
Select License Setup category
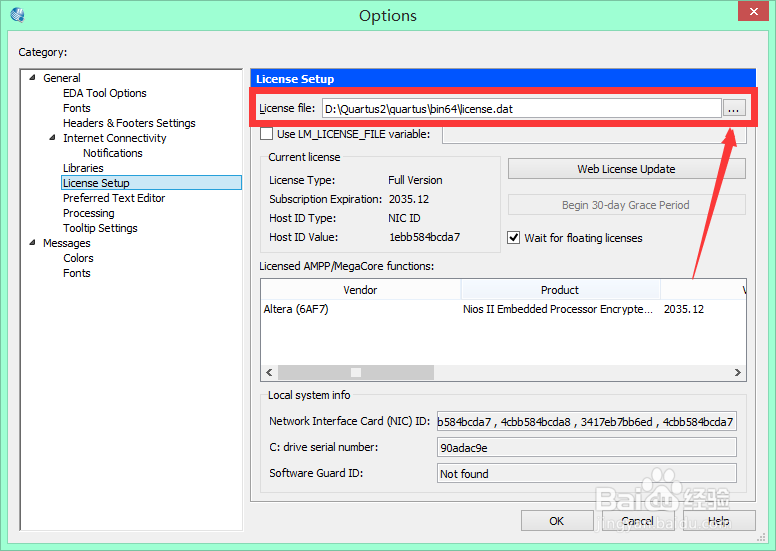151,183
